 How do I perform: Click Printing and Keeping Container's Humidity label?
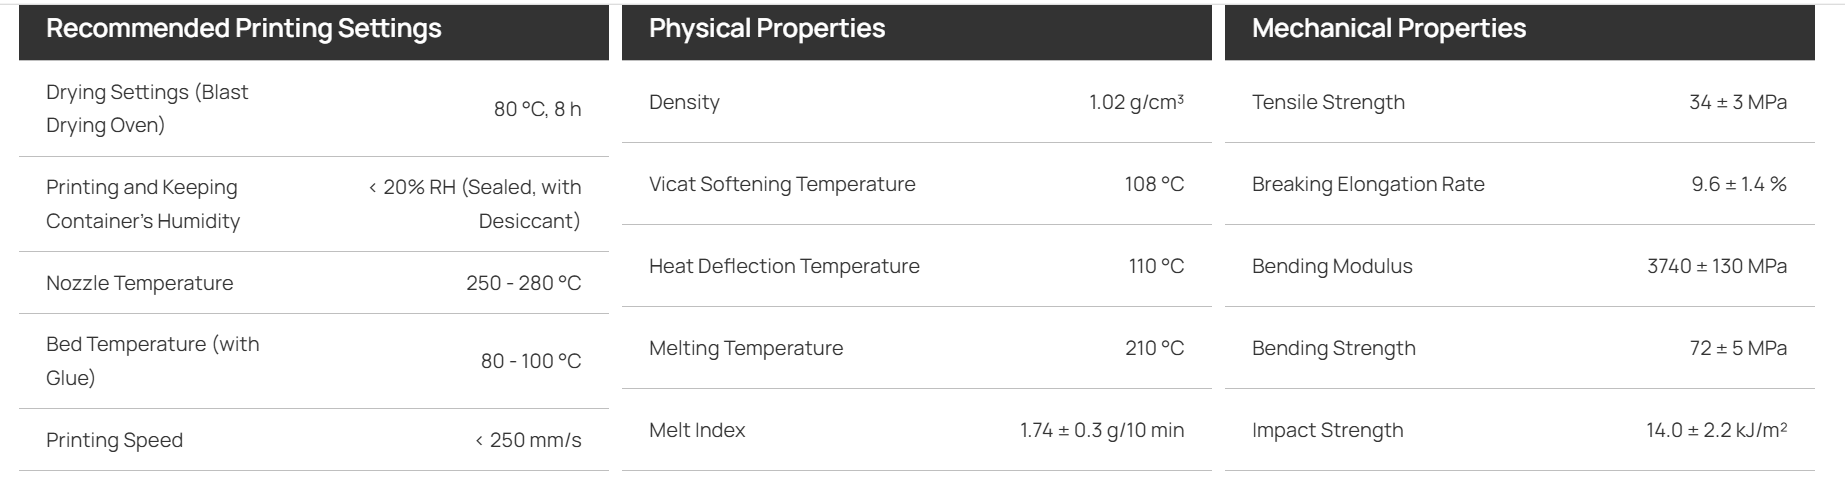pyautogui.click(x=143, y=204)
